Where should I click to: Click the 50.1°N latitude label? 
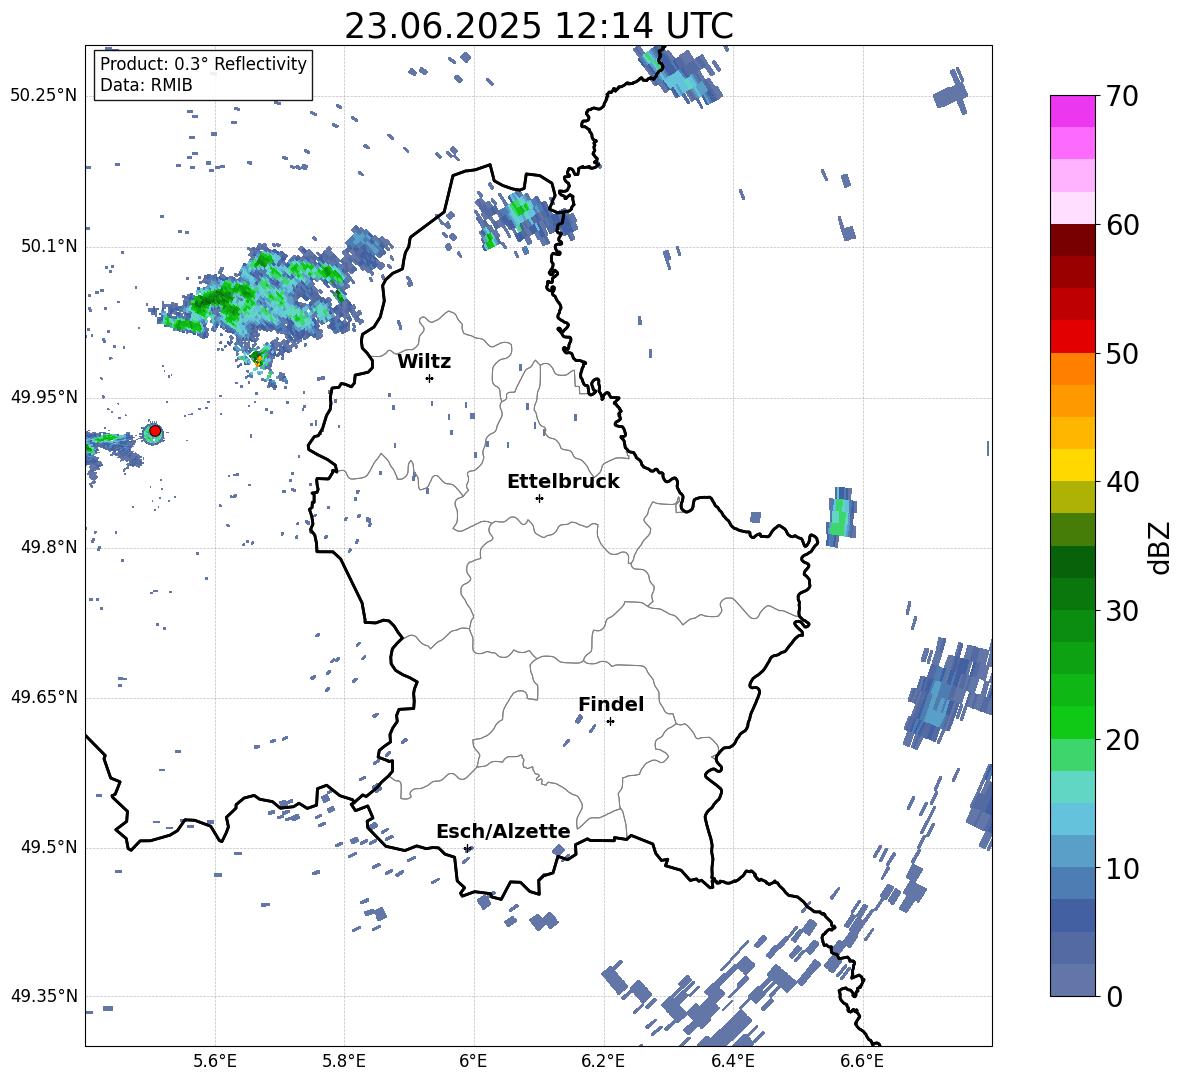(49, 246)
